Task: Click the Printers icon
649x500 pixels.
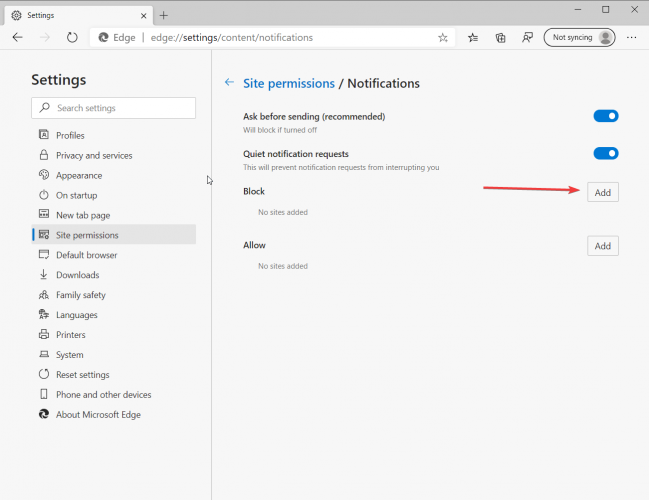Action: pyautogui.click(x=43, y=334)
